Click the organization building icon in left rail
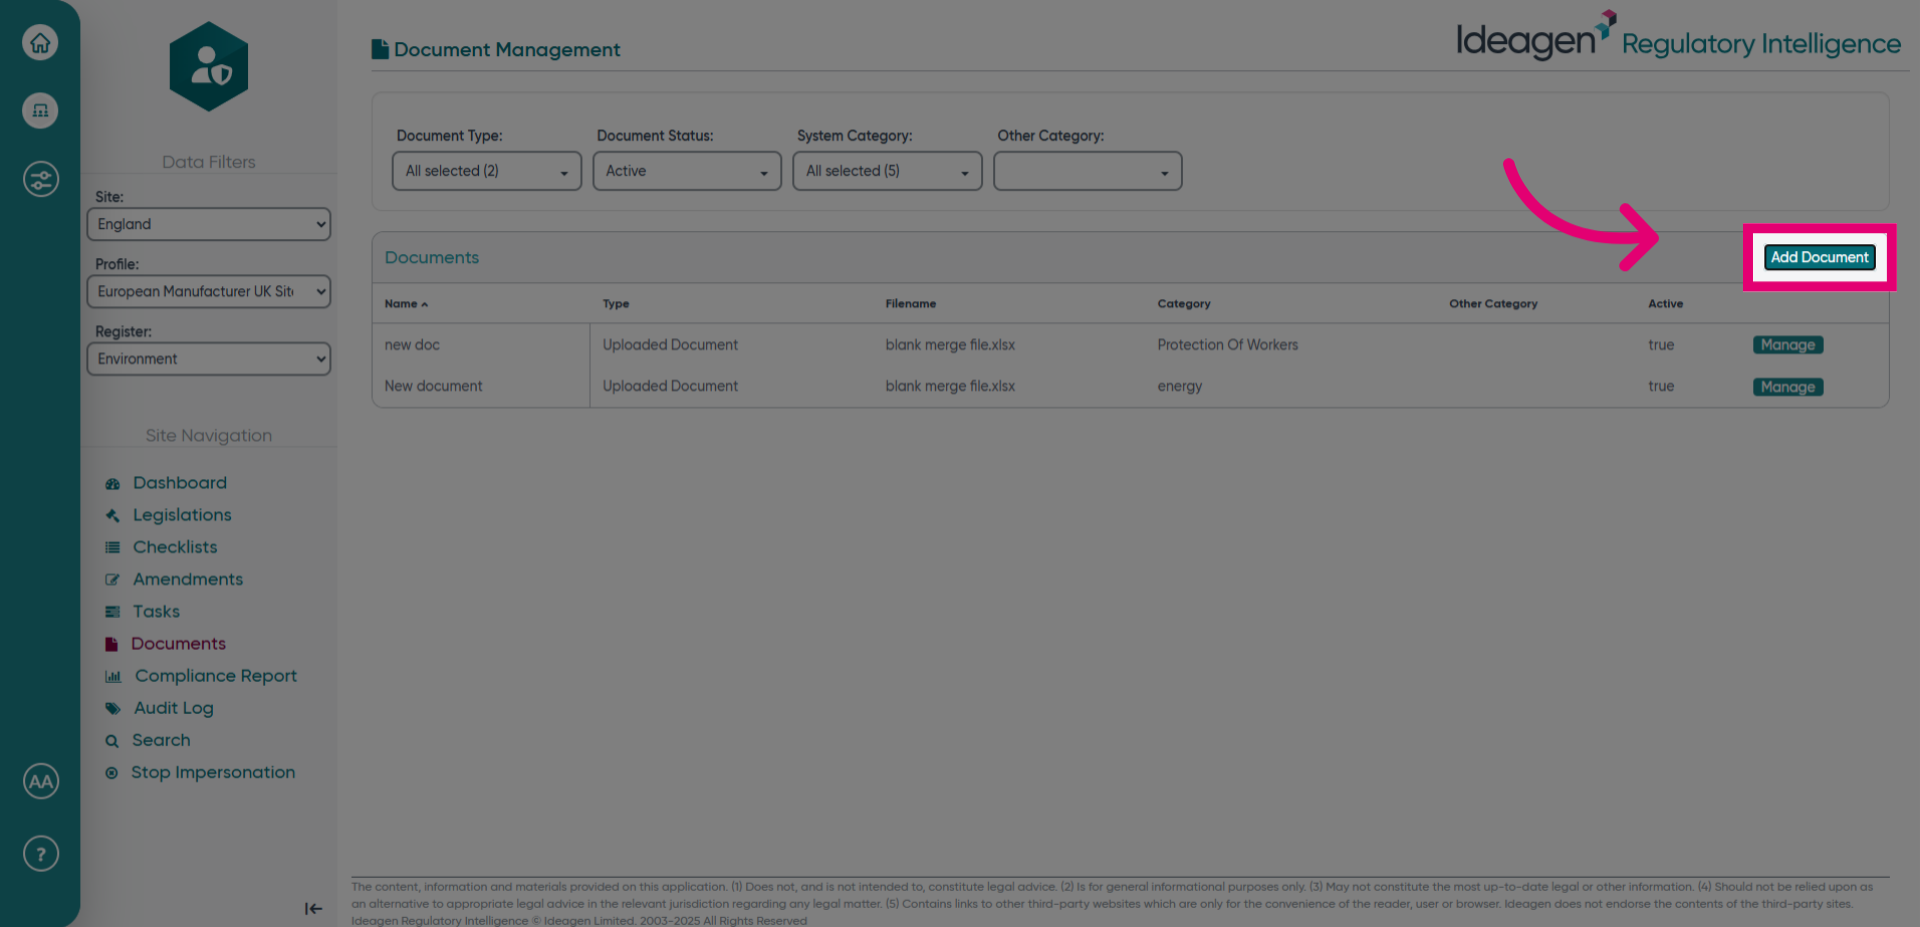 pyautogui.click(x=40, y=110)
